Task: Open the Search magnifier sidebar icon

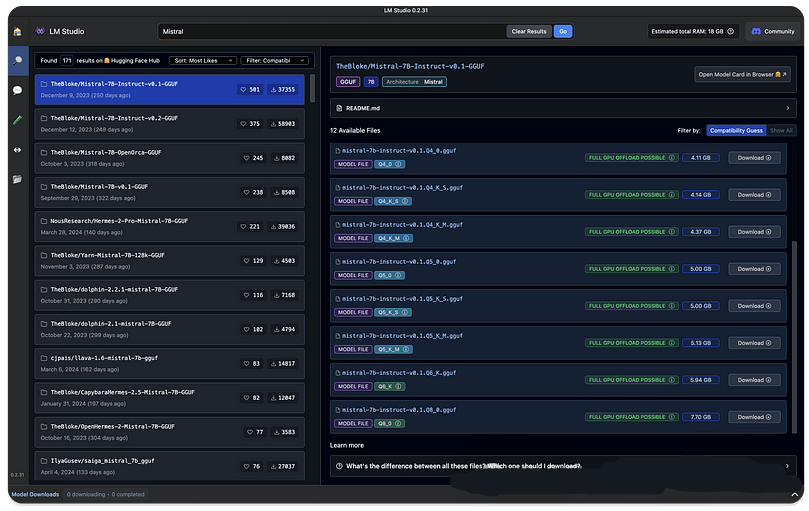Action: pos(18,61)
